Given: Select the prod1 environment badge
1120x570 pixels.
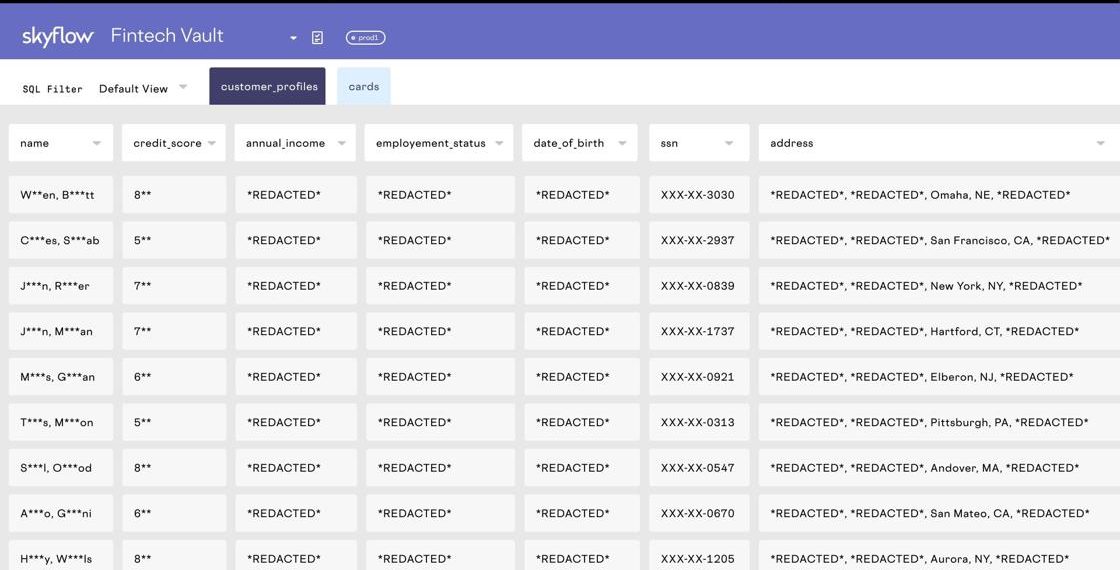Looking at the screenshot, I should click(366, 38).
